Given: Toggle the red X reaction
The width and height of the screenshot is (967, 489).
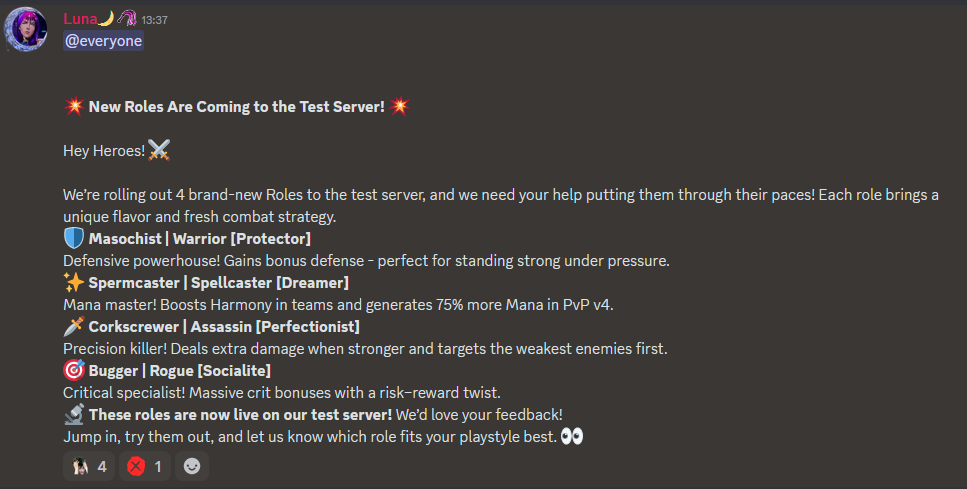Looking at the screenshot, I should coord(145,466).
